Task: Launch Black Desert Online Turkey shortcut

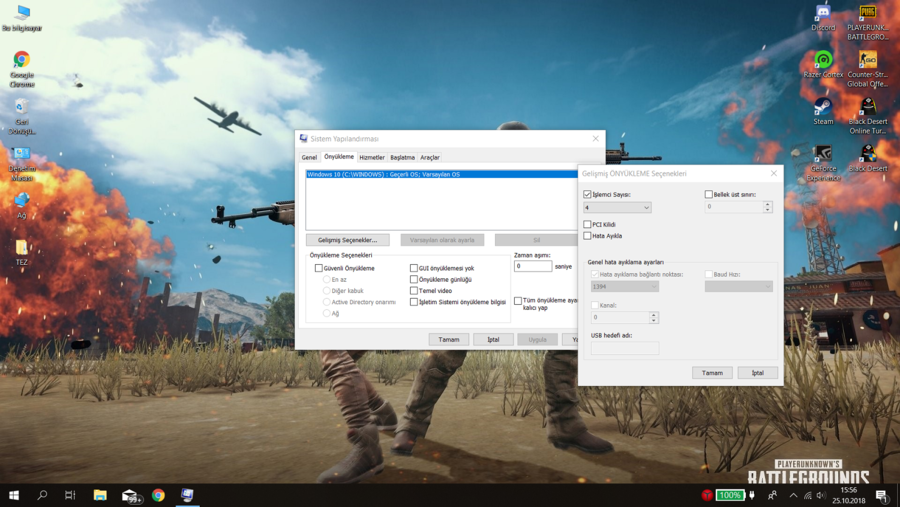Action: pos(868,116)
